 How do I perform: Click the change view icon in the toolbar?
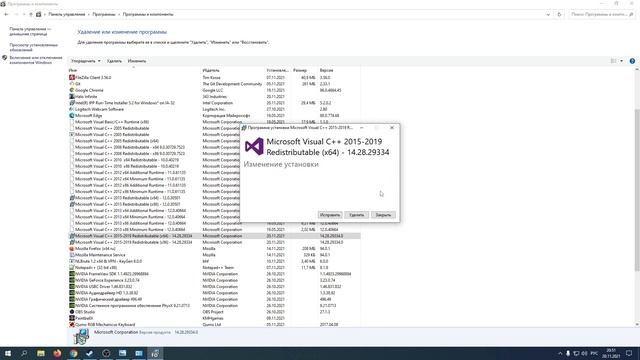click(613, 61)
